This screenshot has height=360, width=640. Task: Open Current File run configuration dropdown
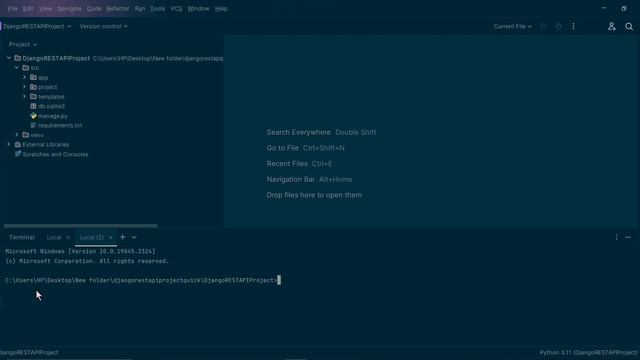point(512,27)
